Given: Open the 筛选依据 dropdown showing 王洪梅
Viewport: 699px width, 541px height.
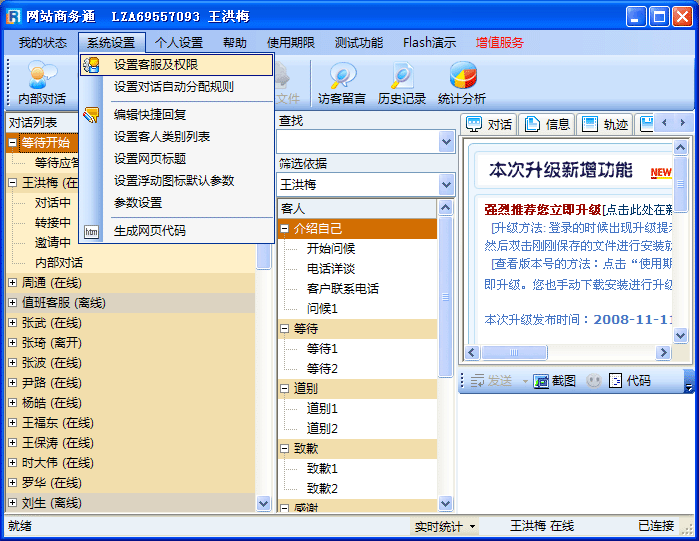Looking at the screenshot, I should 446,185.
